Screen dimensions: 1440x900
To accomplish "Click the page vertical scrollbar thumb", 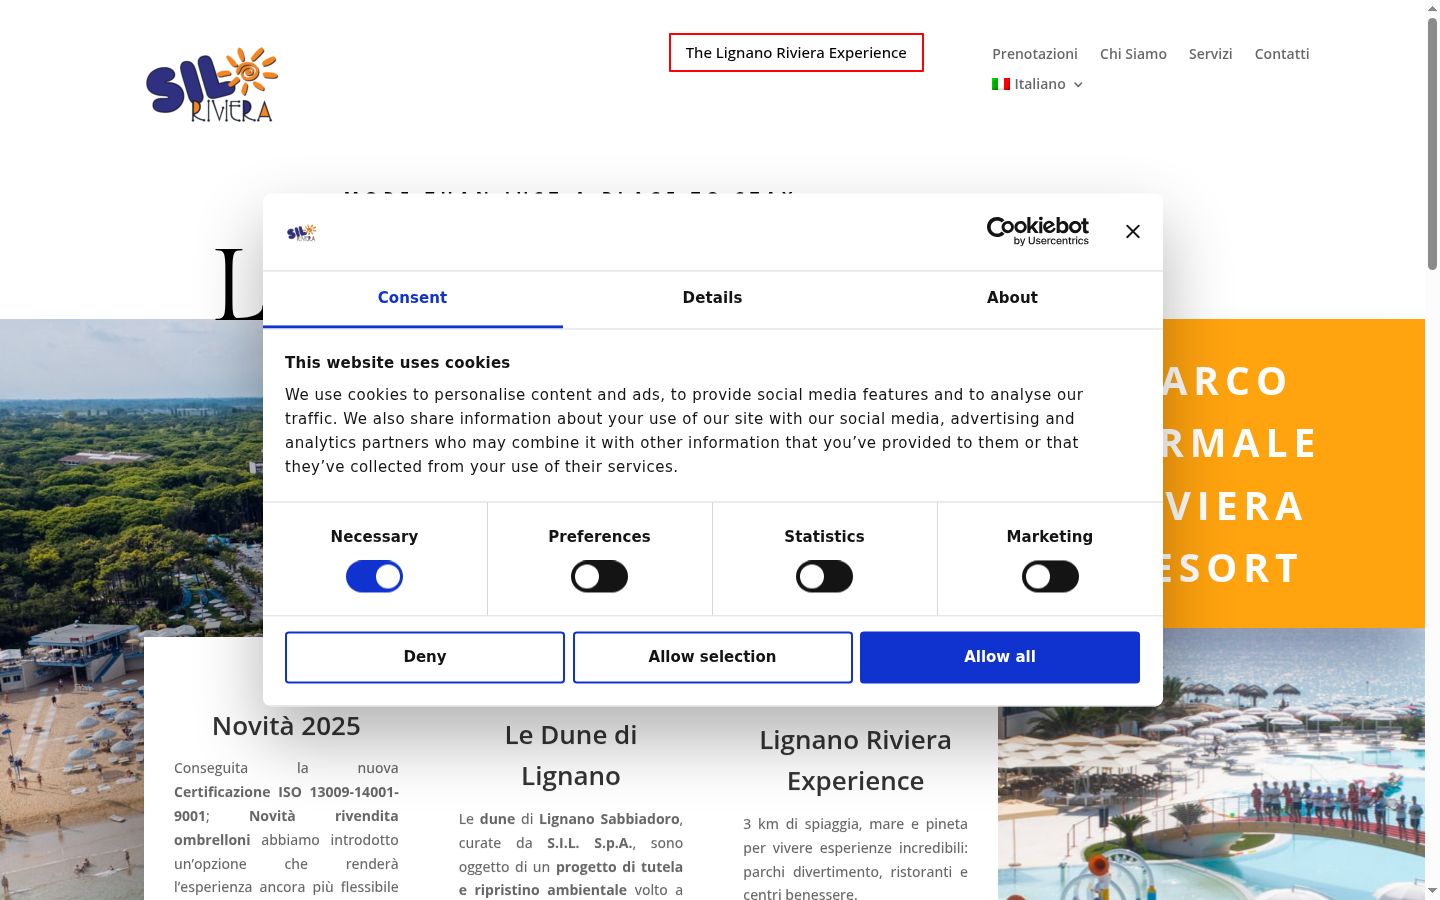I will click(1432, 142).
